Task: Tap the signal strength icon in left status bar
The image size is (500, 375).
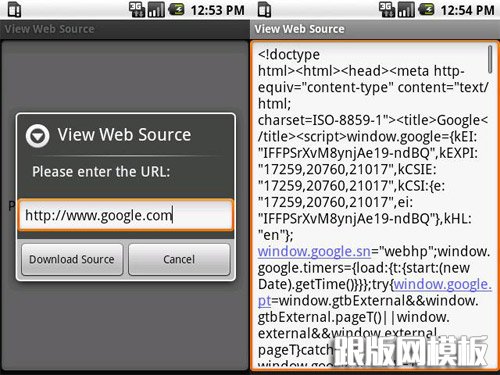Action: pyautogui.click(x=156, y=10)
